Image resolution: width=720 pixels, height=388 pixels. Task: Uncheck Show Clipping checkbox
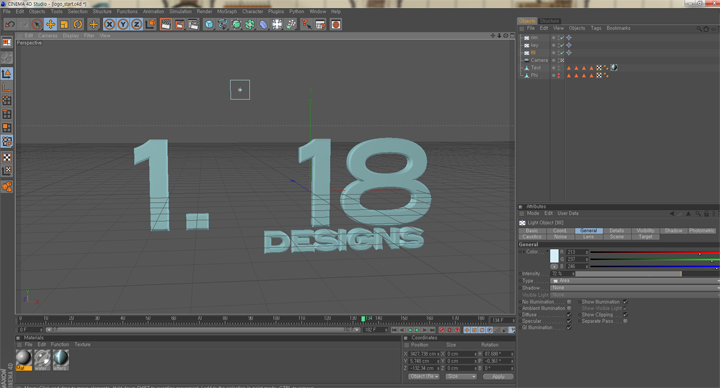pos(625,315)
